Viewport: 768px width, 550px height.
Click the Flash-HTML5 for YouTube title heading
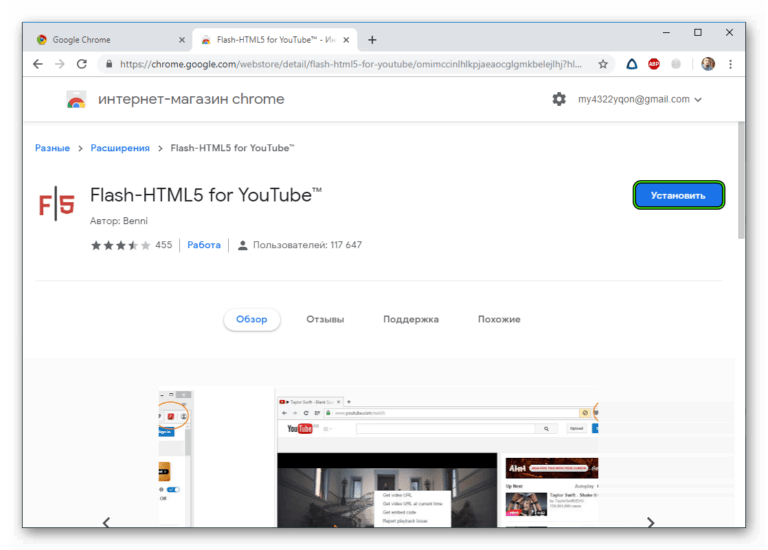206,195
